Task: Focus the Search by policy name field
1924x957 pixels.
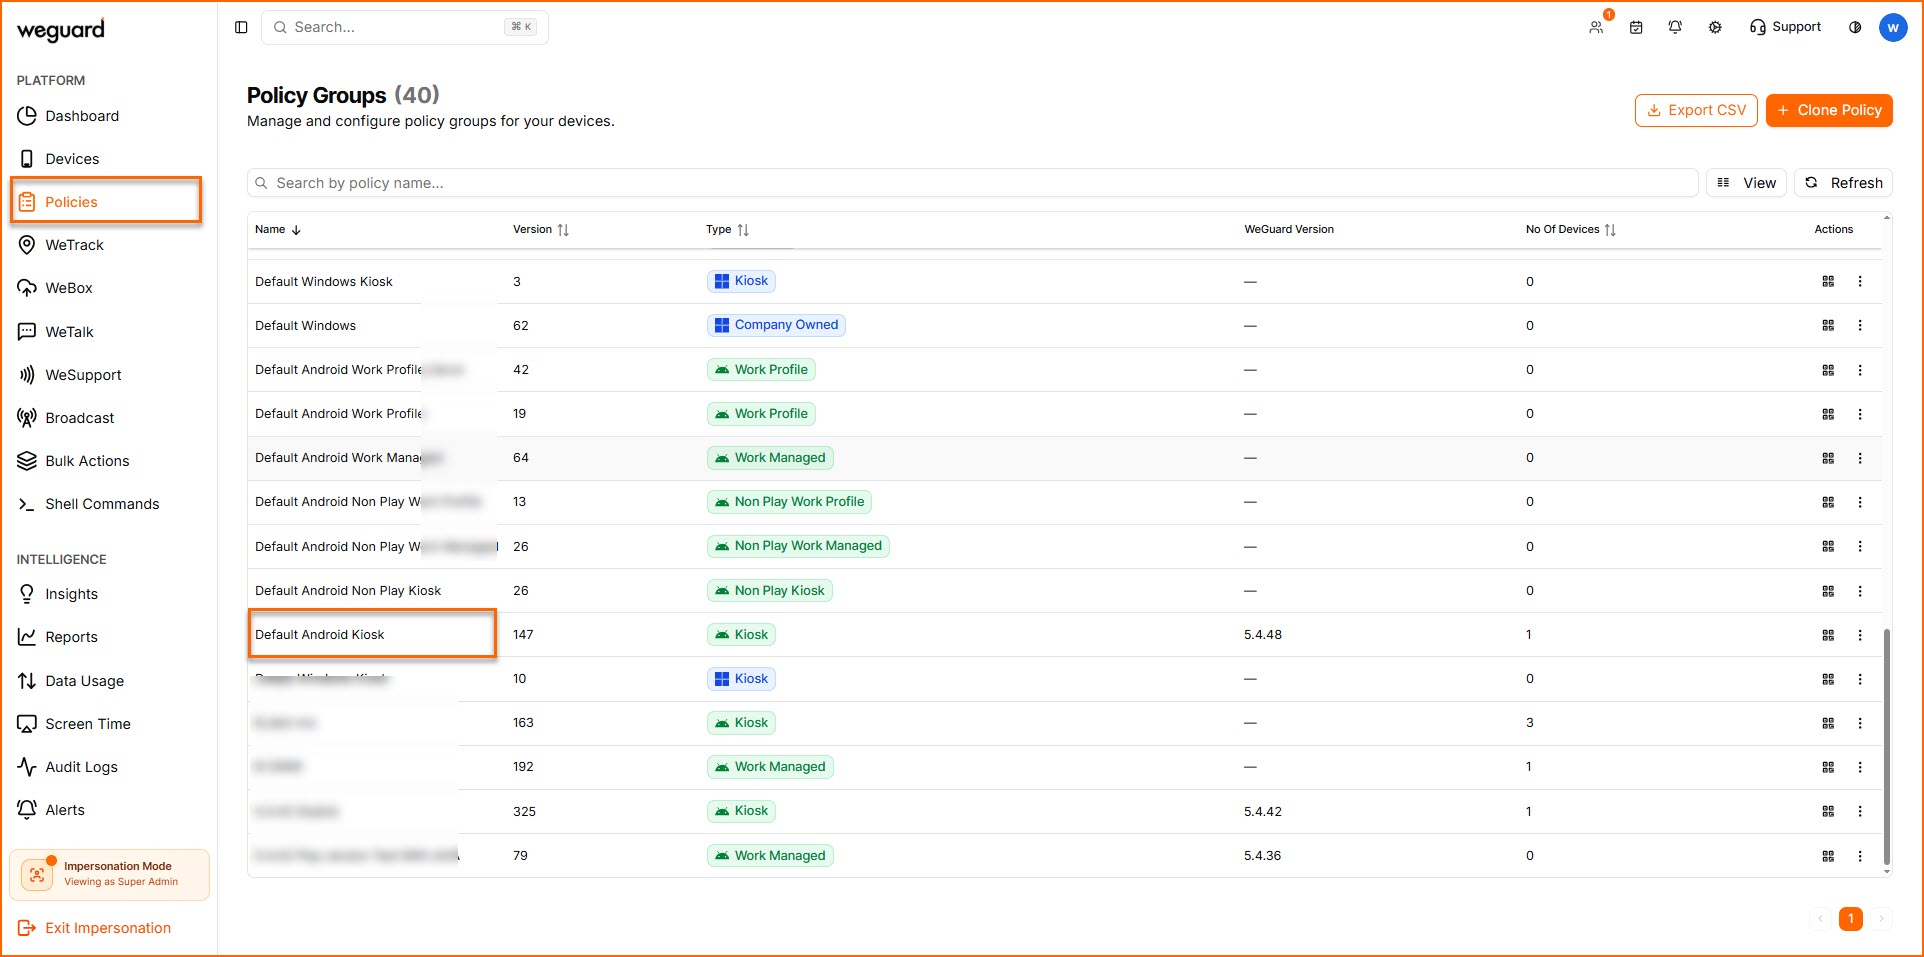Action: point(970,183)
